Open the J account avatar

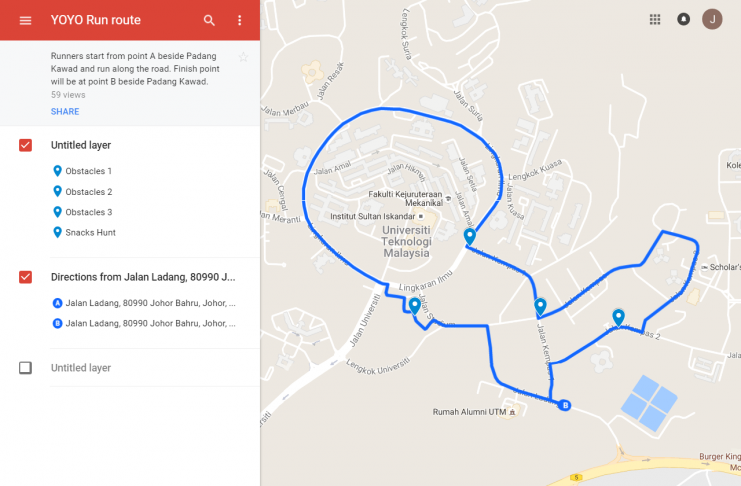coord(712,19)
